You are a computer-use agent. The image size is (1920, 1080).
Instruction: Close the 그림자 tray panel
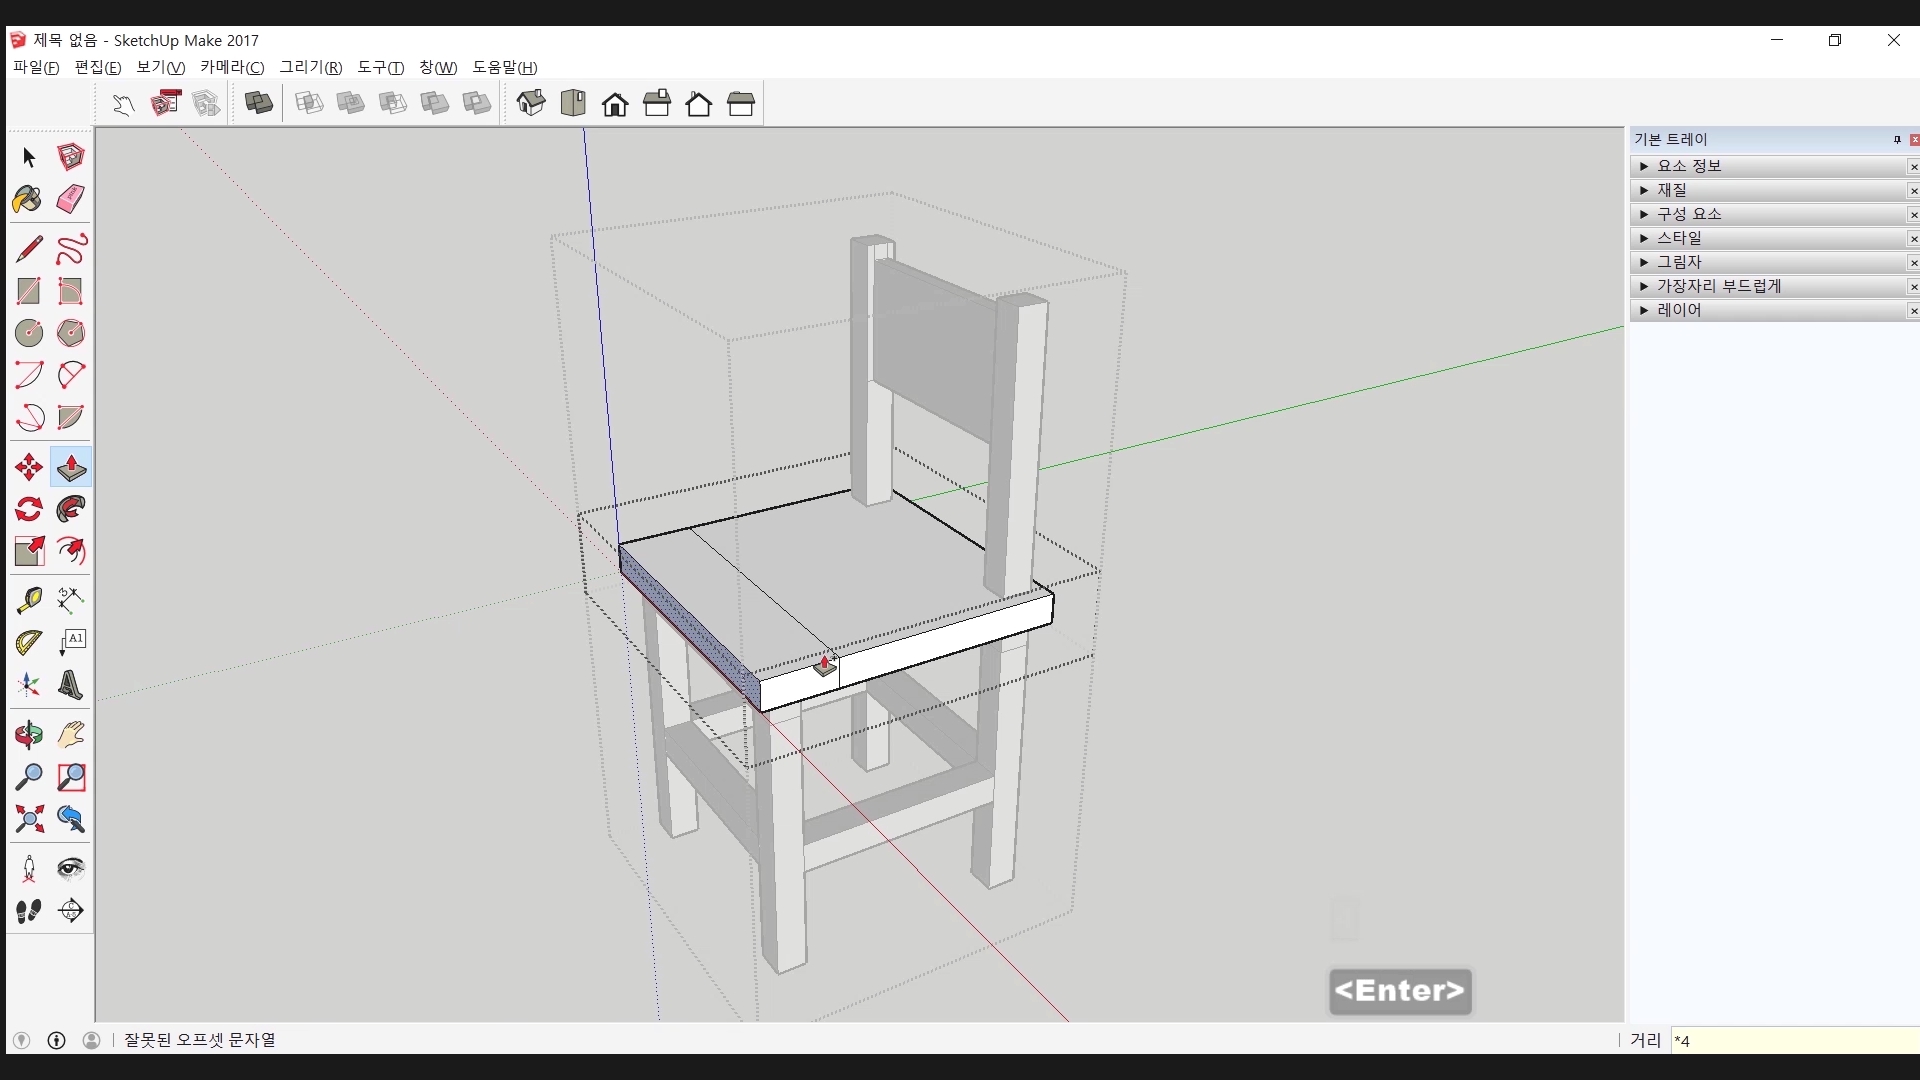pos(1913,263)
